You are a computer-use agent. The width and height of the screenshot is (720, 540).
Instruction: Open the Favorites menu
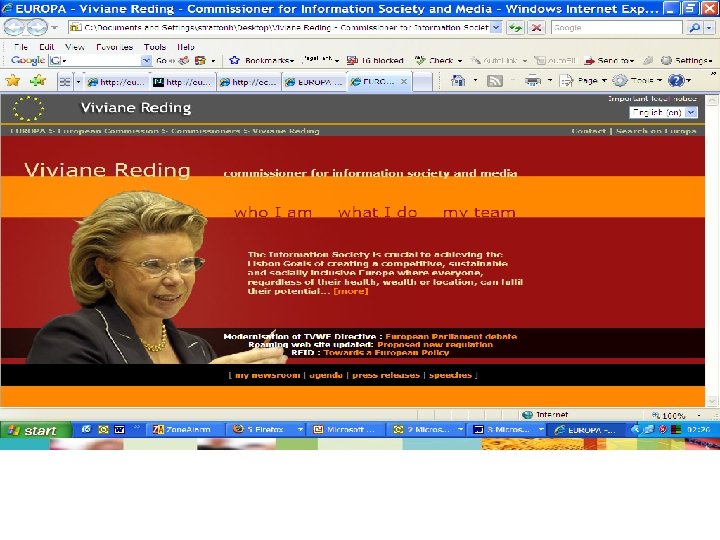coord(114,47)
